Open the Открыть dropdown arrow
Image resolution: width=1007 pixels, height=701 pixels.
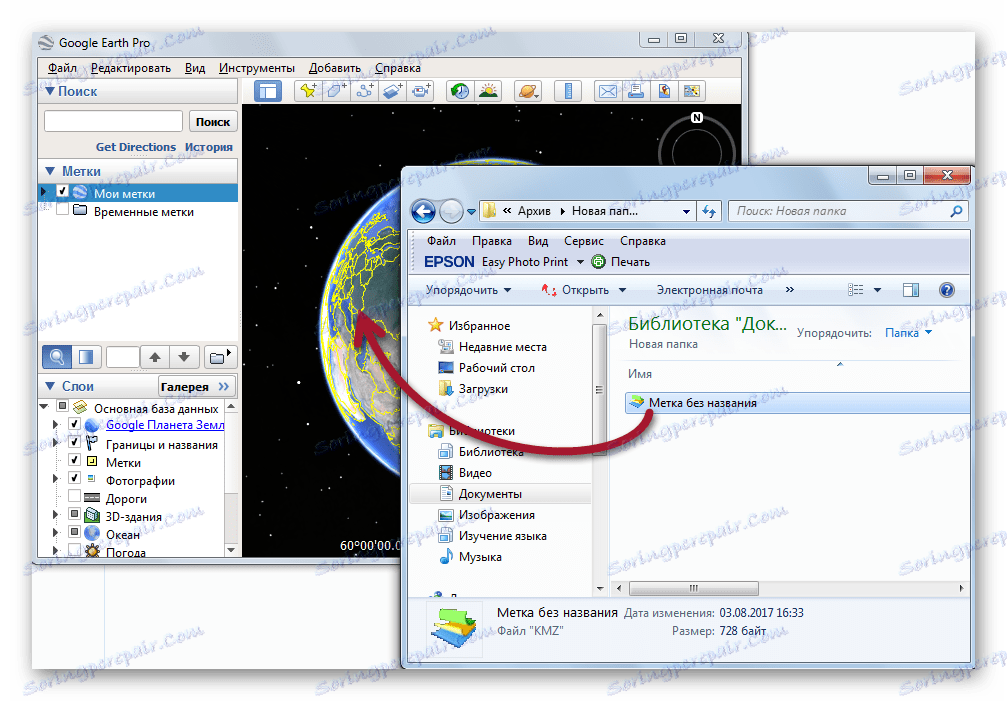[622, 290]
